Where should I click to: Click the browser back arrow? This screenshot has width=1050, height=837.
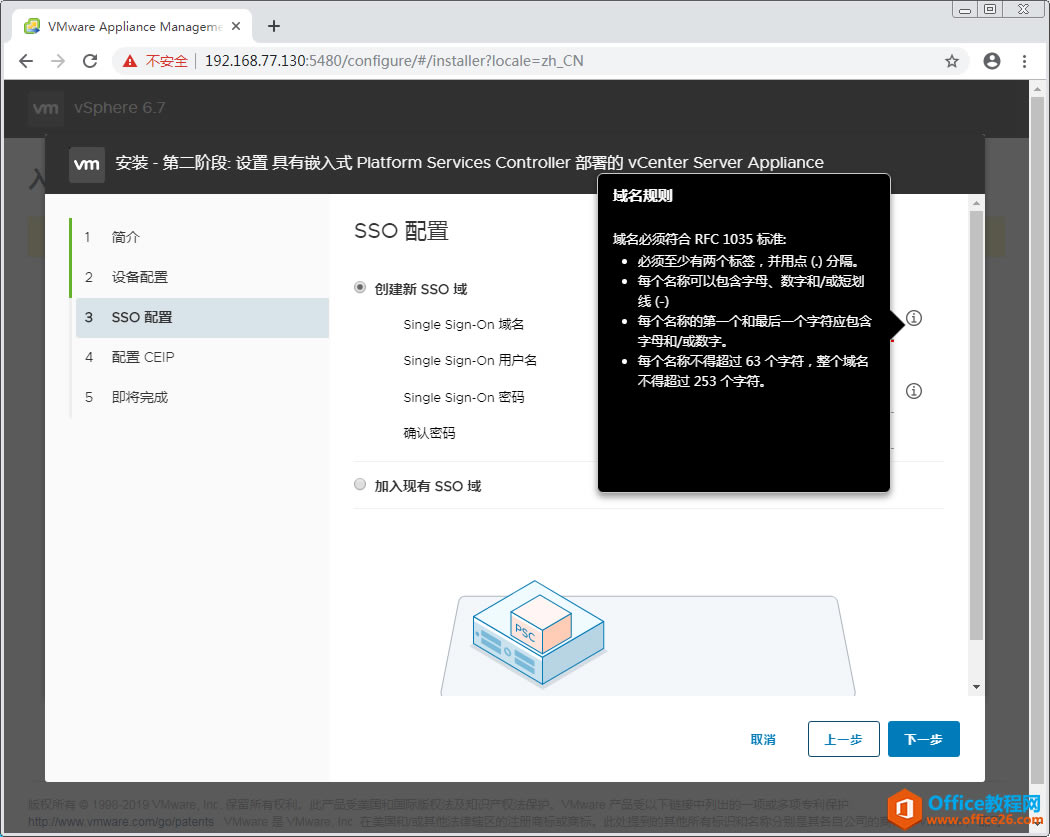26,61
